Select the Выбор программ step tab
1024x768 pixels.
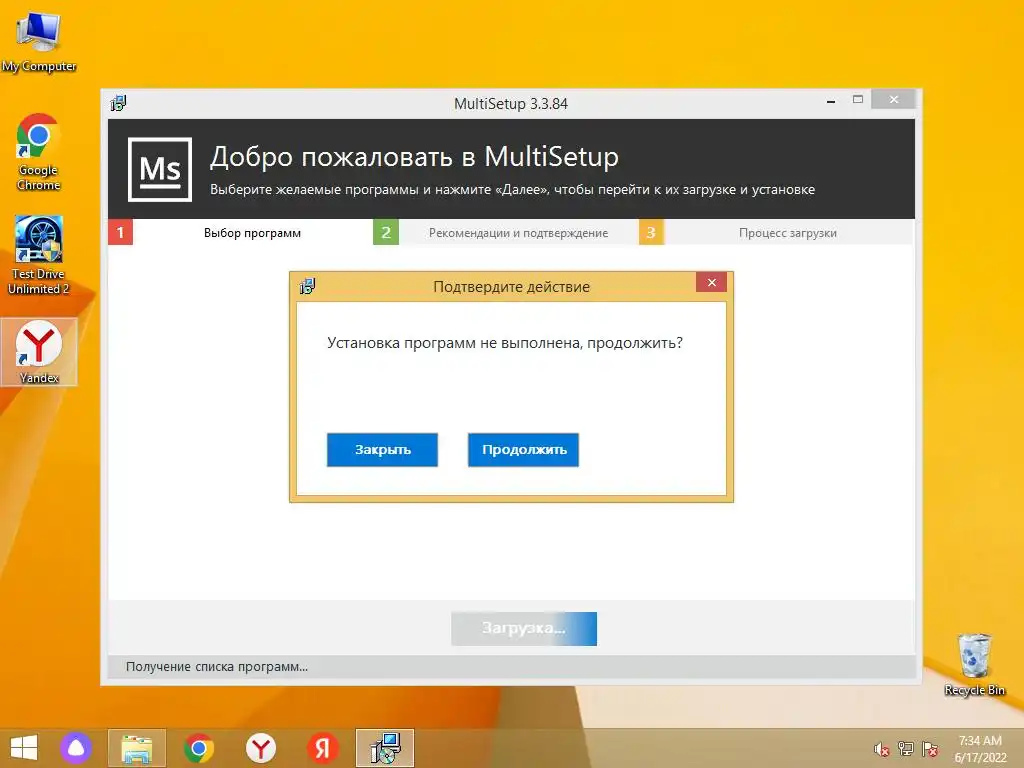[252, 232]
